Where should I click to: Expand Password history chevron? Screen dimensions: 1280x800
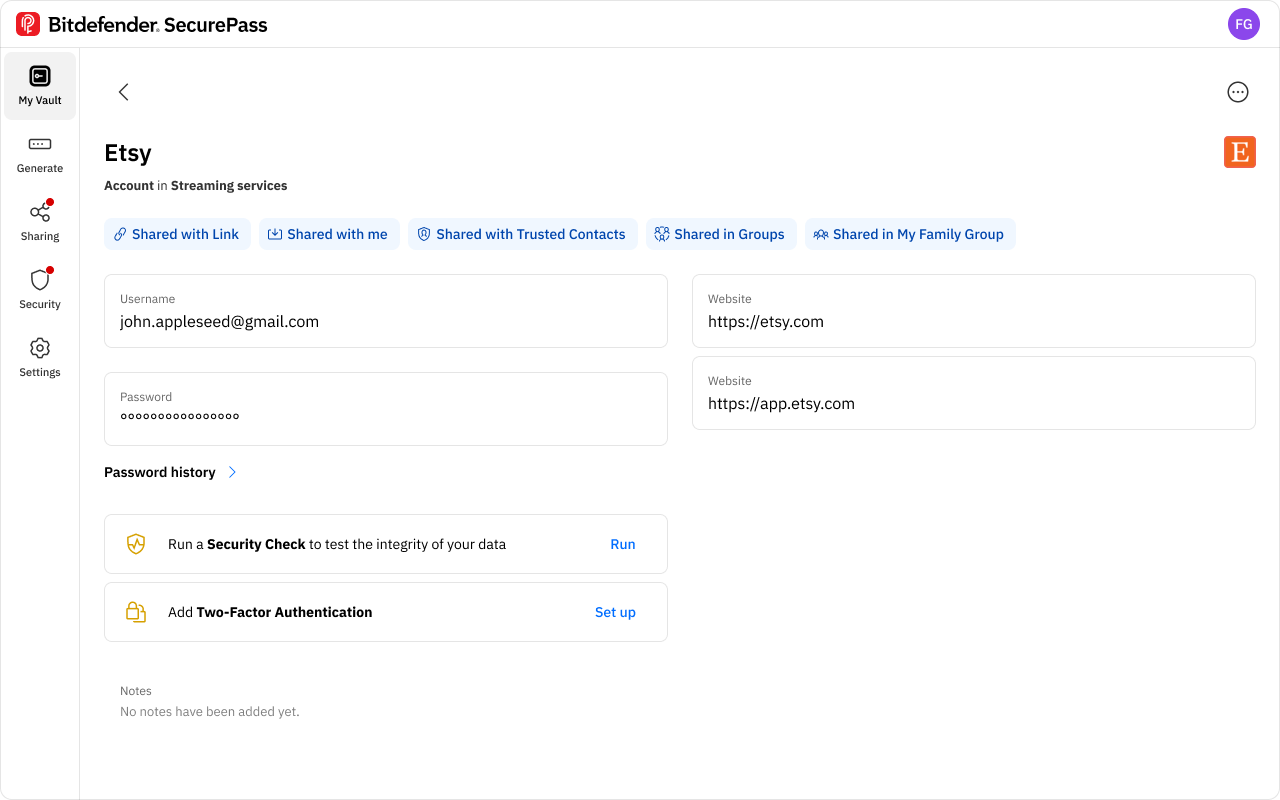click(232, 472)
